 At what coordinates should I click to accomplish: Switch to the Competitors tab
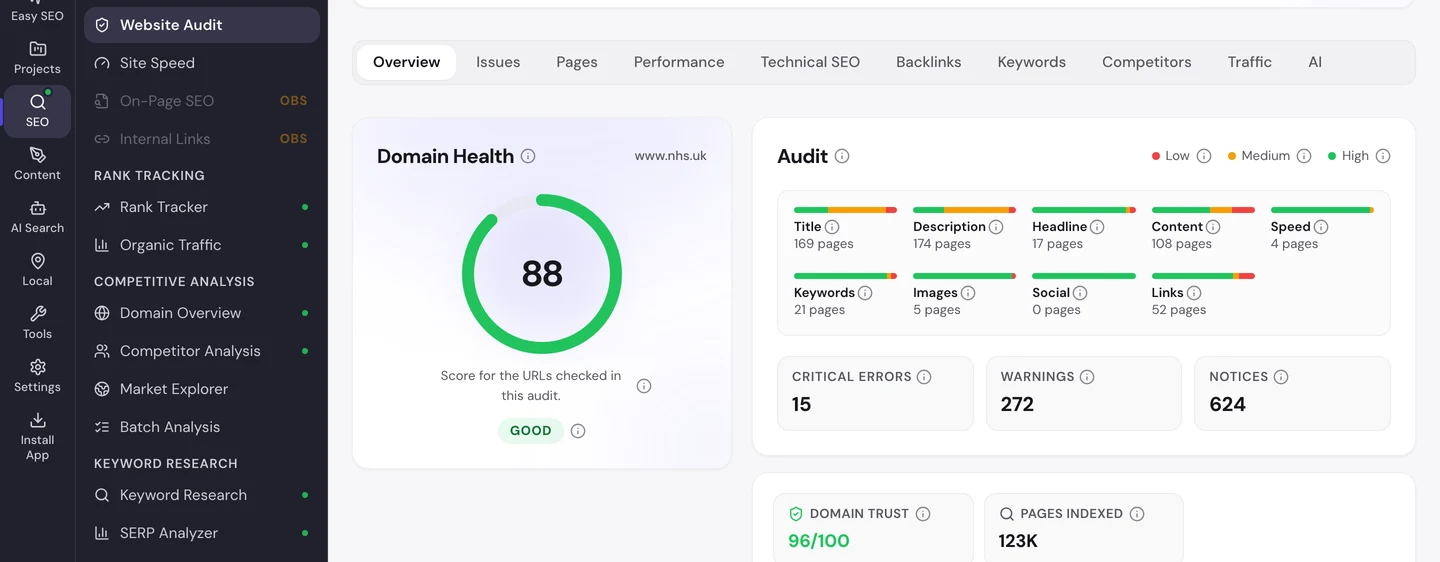tap(1147, 62)
